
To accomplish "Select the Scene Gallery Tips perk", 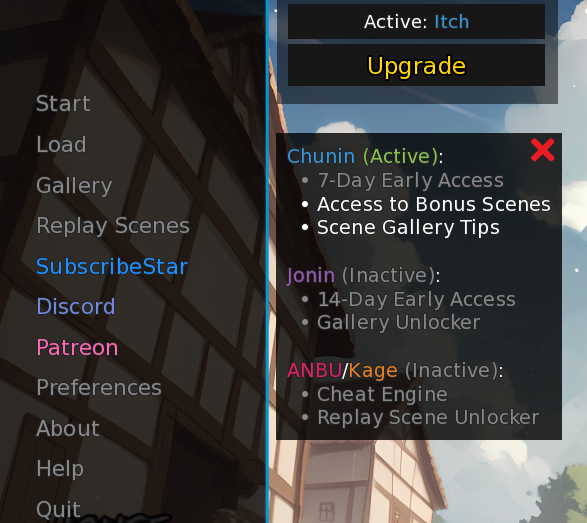I will coord(408,228).
